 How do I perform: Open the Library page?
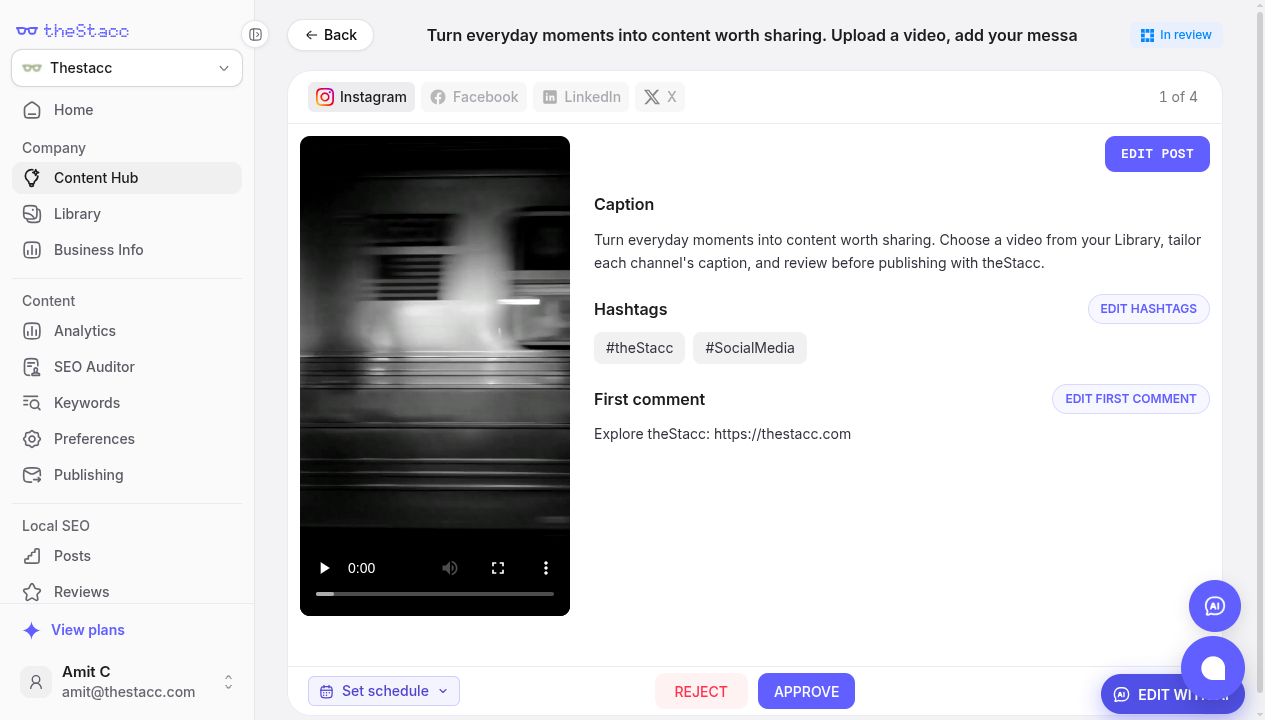pos(127,214)
